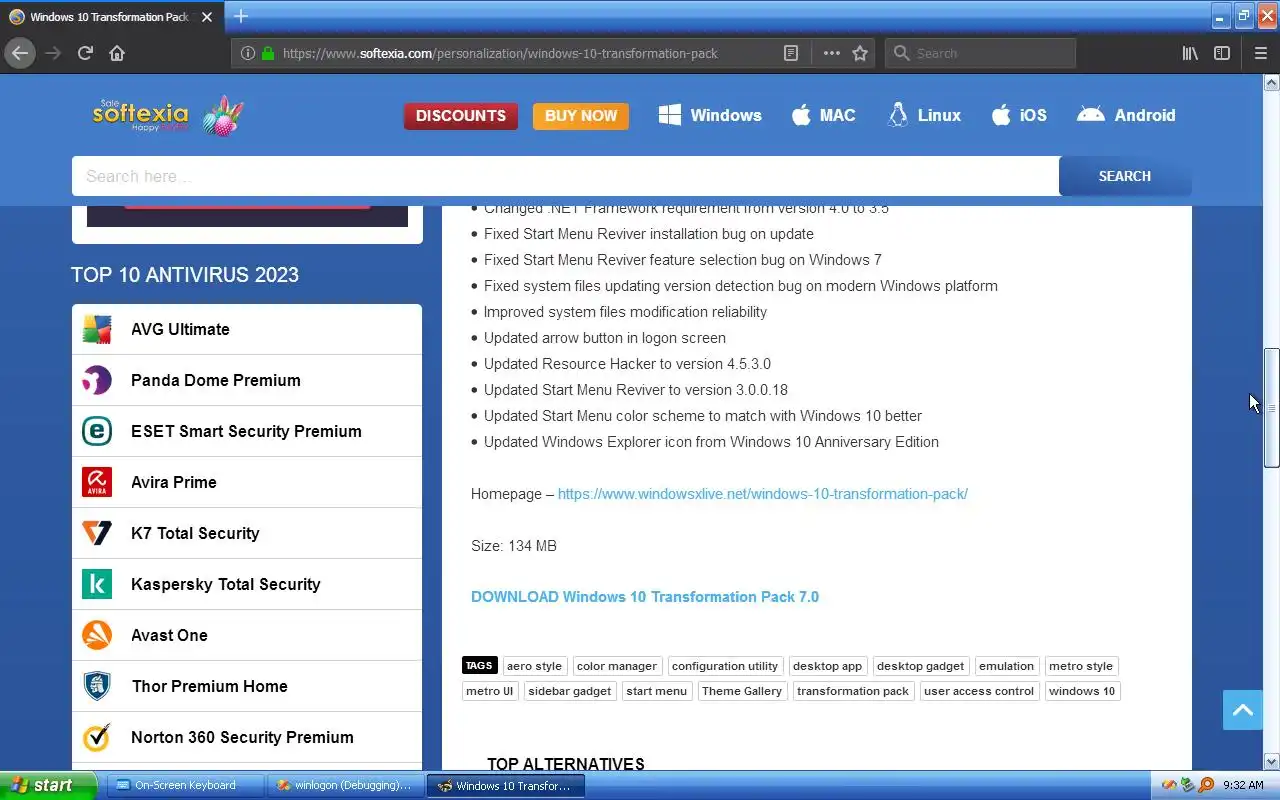Click the start menu tag

click(657, 691)
